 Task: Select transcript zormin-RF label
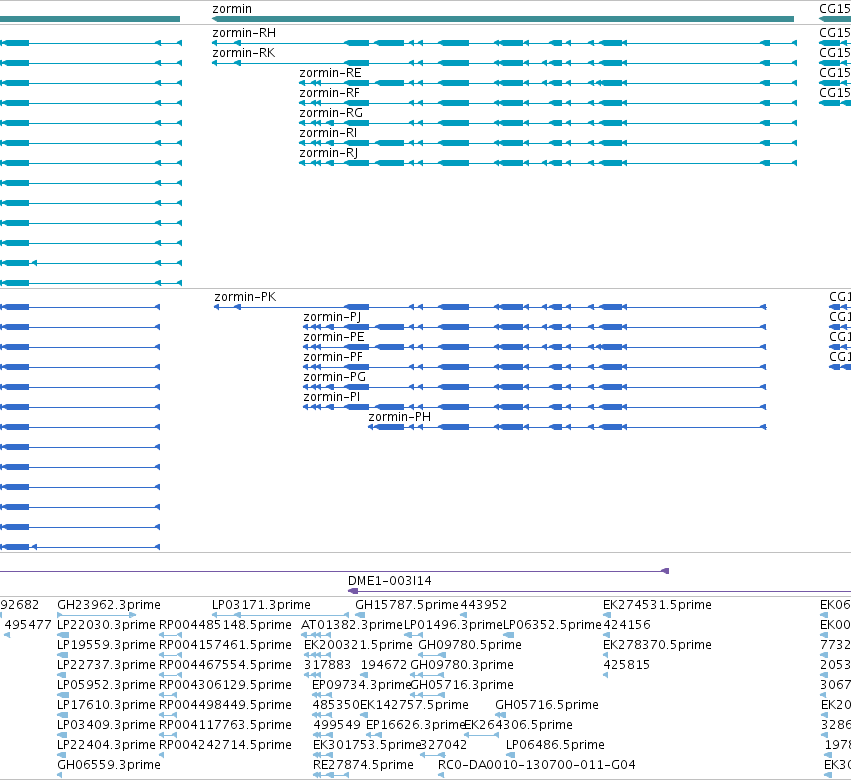[329, 93]
